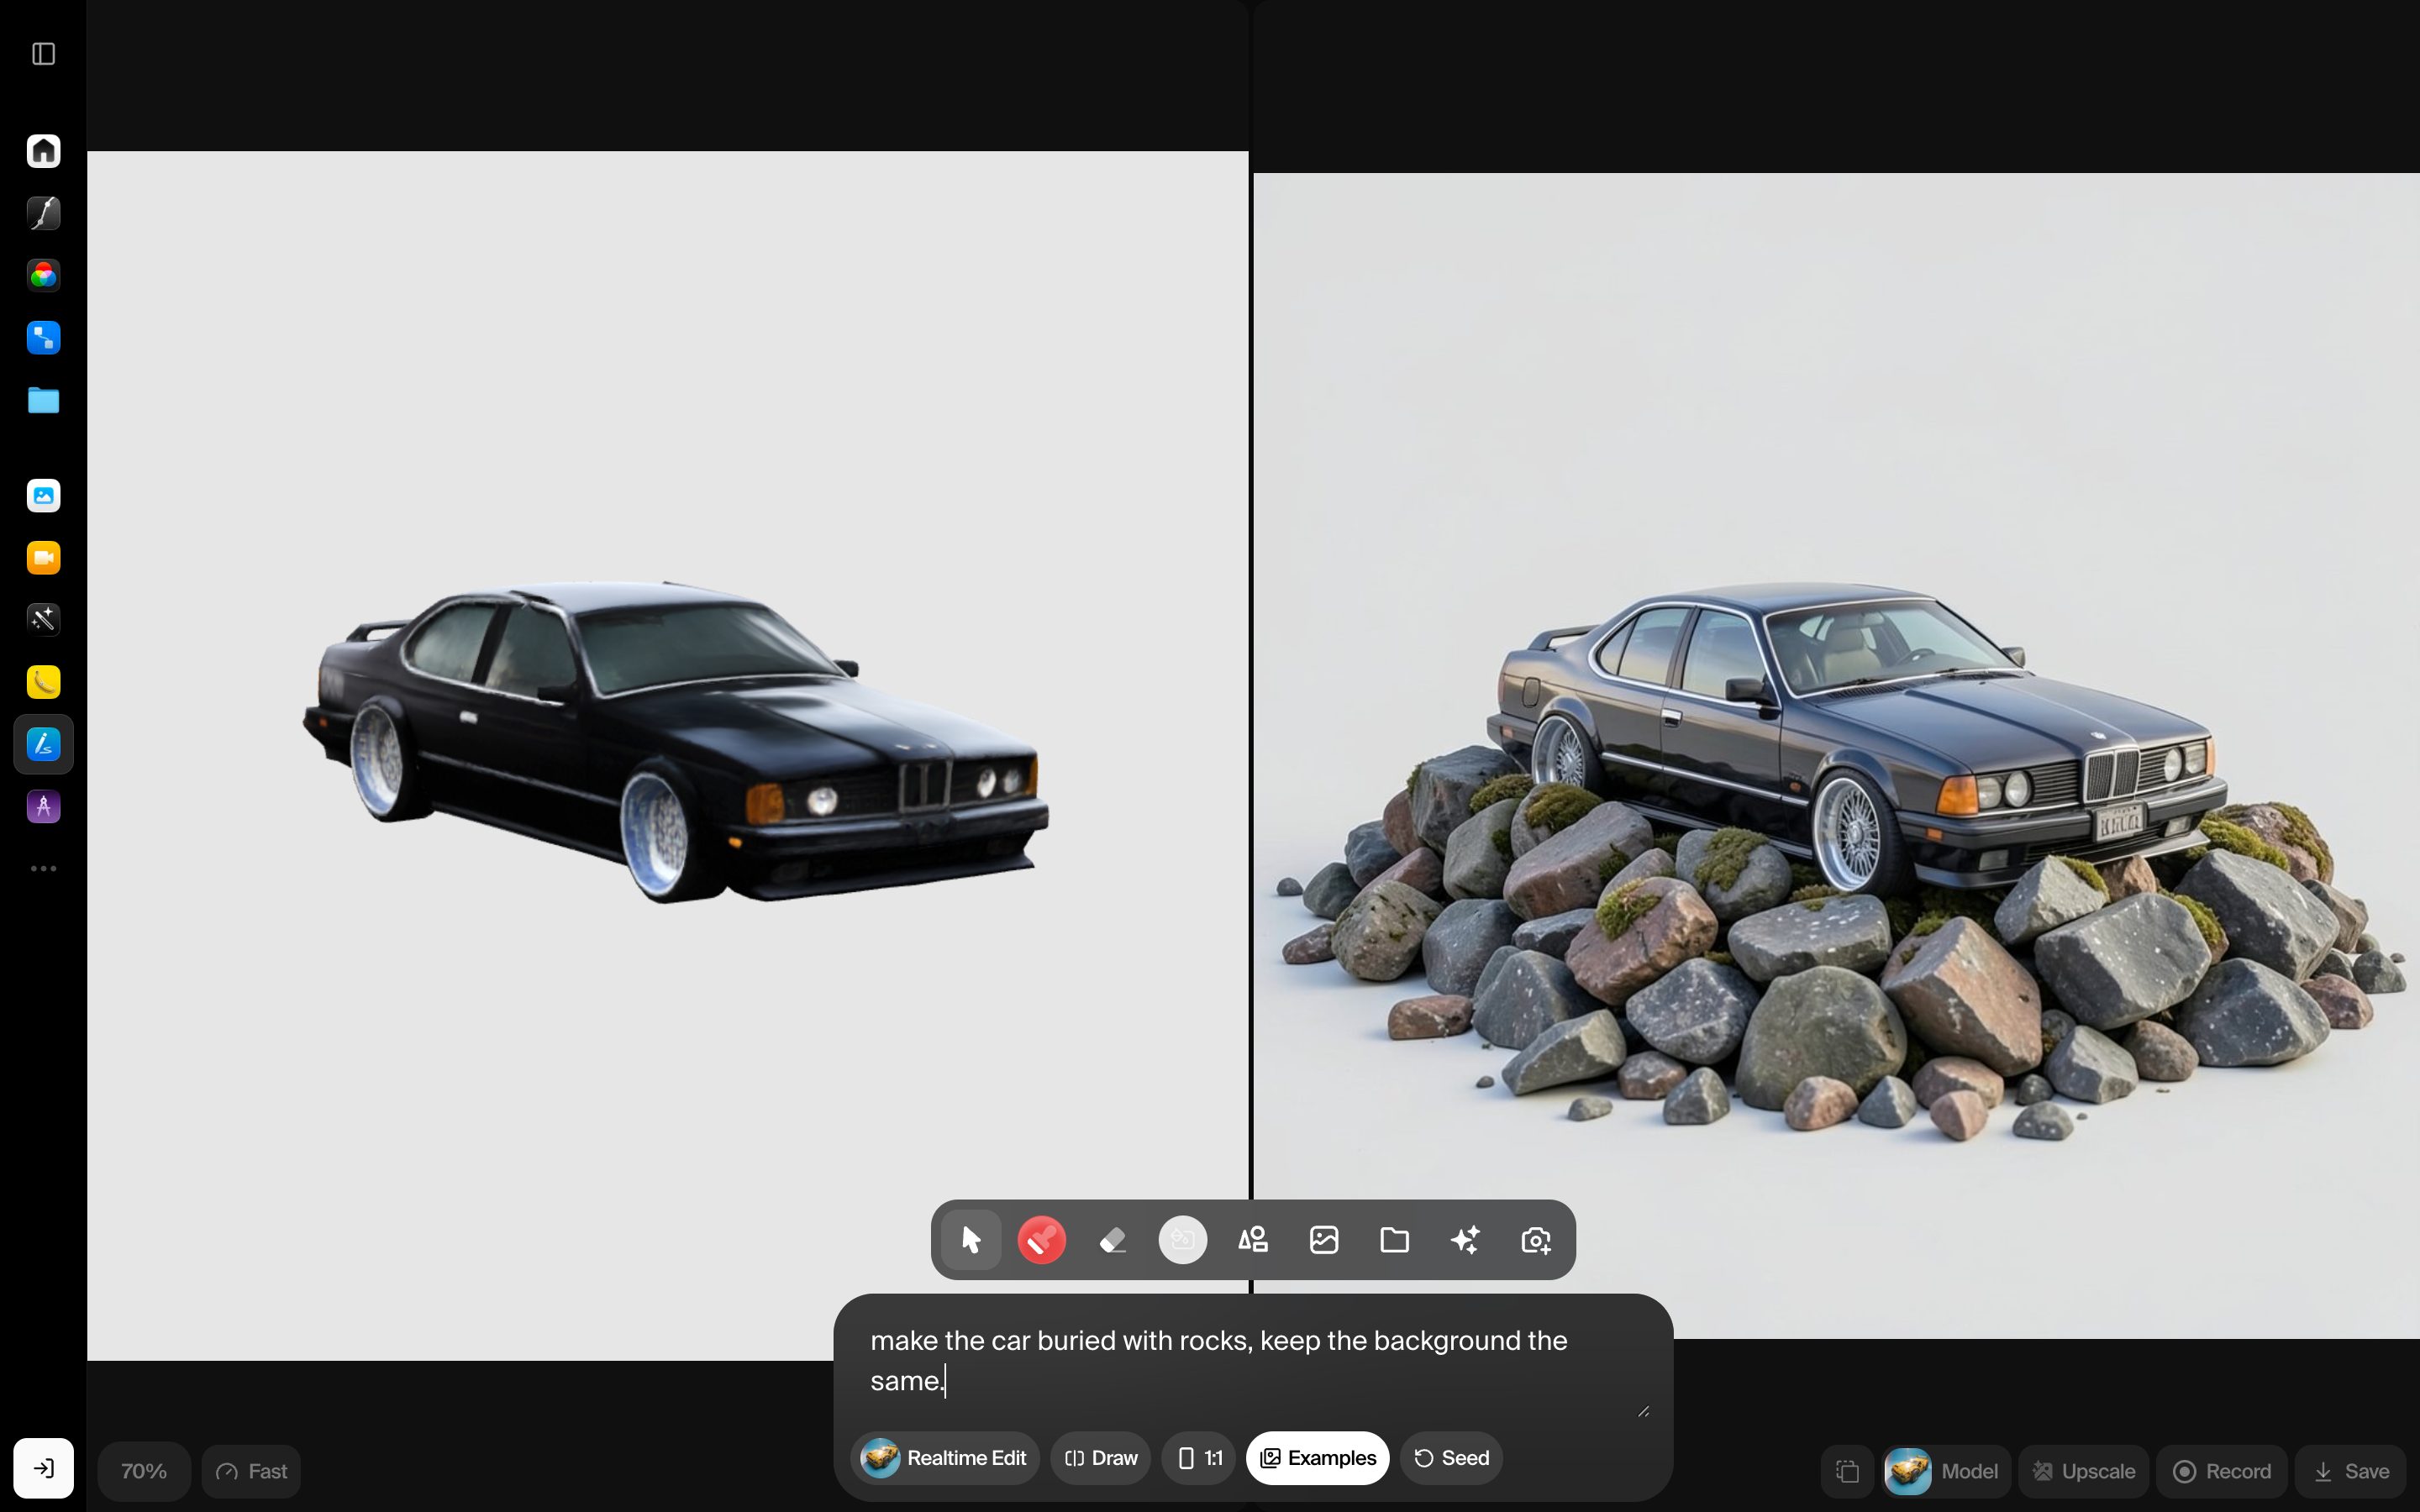Open the orange video camera icon
The height and width of the screenshot is (1512, 2420).
43,558
